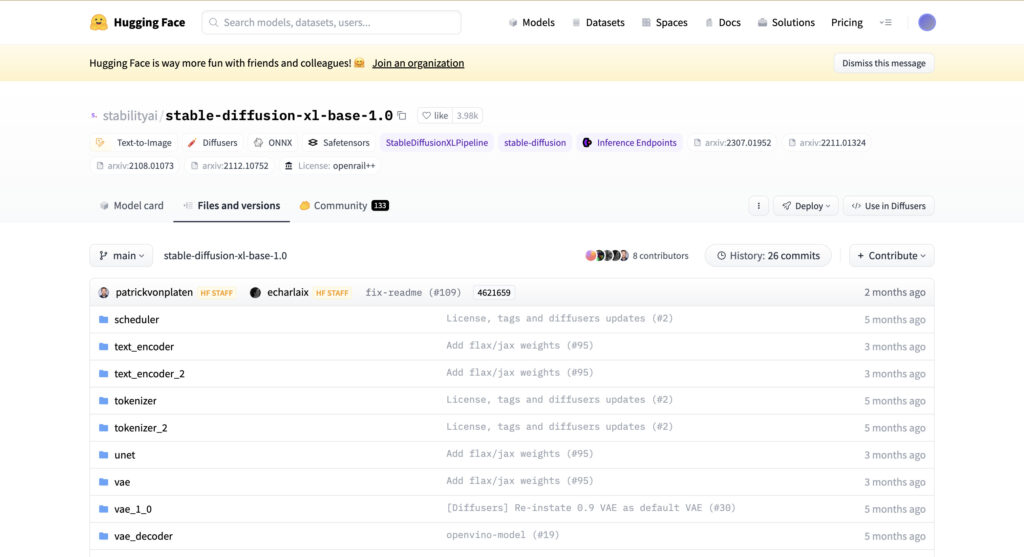Click the Text-to-Image tag icon

tap(101, 142)
